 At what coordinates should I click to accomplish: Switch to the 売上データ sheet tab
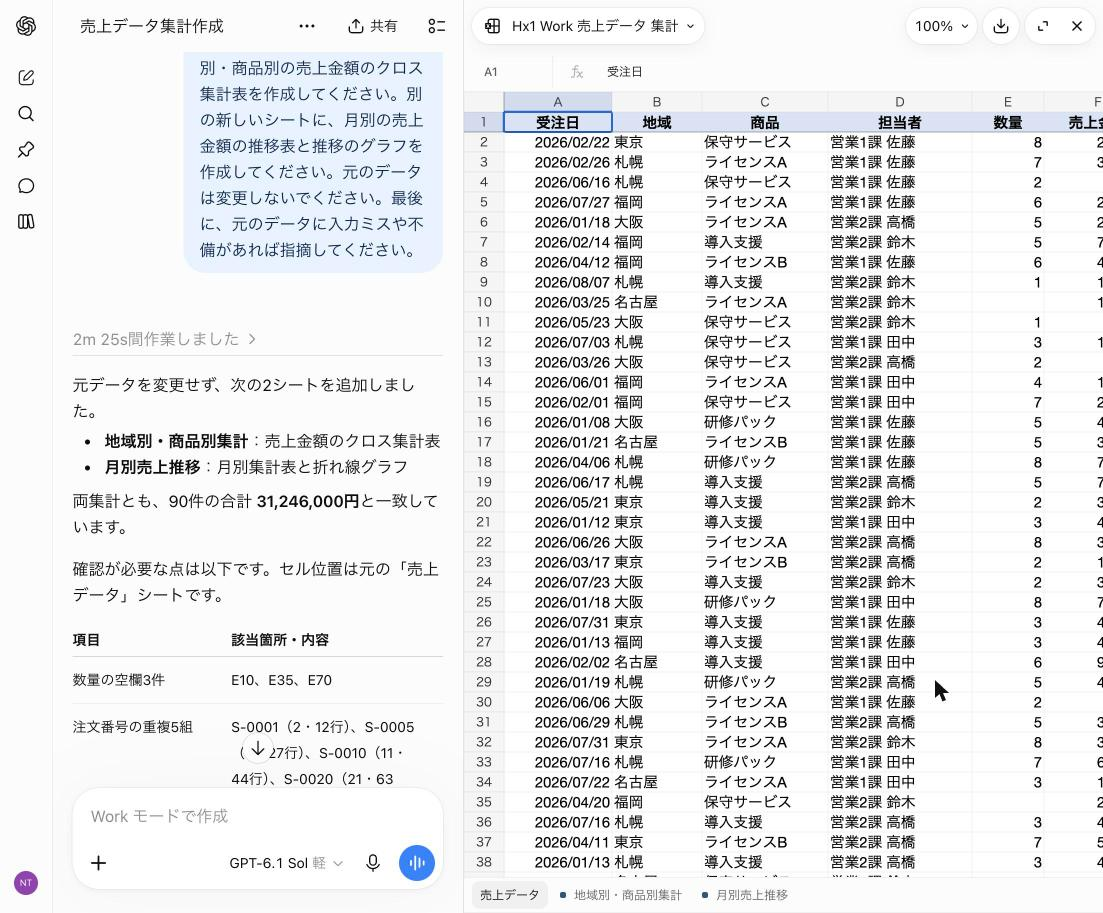click(509, 895)
